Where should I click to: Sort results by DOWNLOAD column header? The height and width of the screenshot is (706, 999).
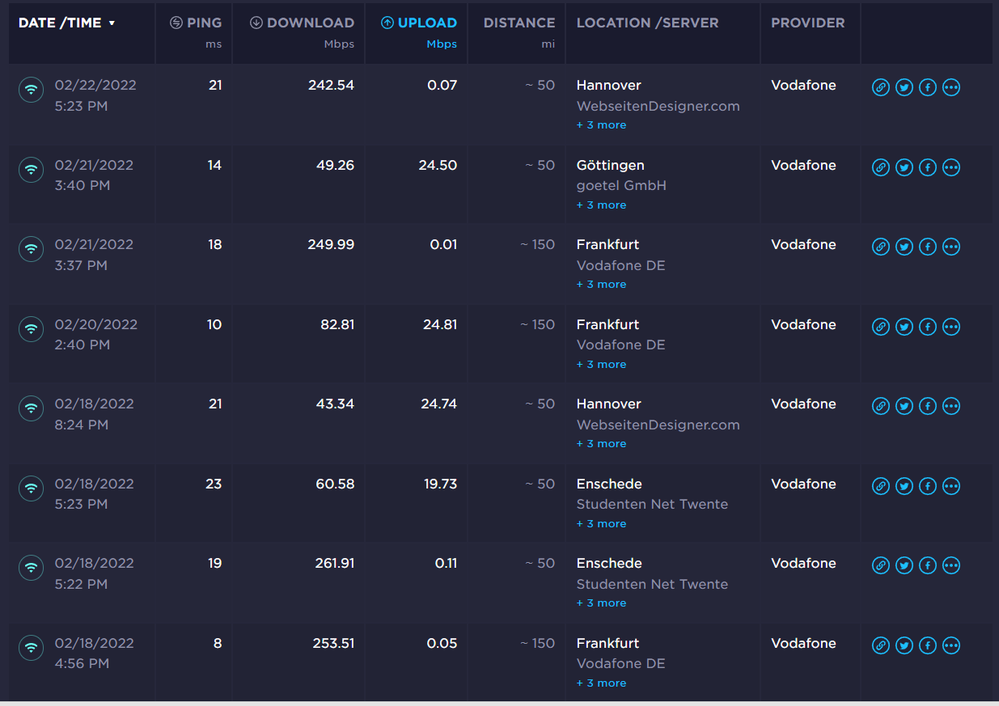coord(302,23)
